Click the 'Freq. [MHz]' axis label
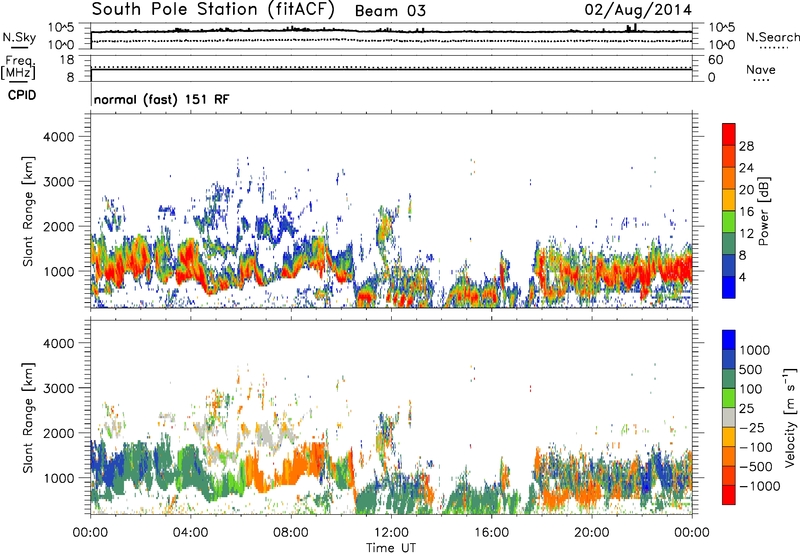The image size is (800, 554). point(18,68)
